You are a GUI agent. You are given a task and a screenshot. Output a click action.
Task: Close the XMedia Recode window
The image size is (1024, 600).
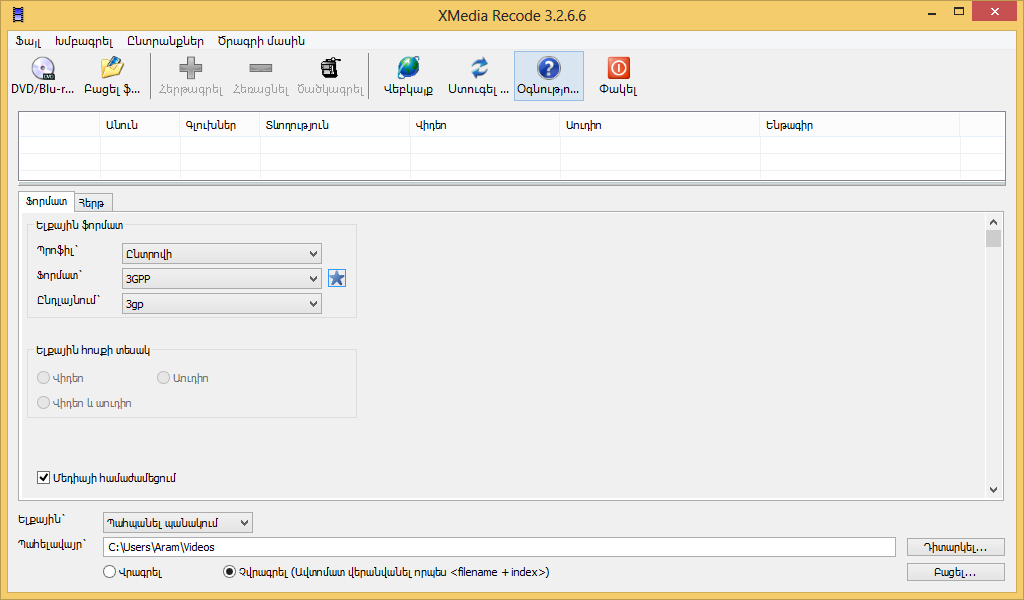click(995, 12)
